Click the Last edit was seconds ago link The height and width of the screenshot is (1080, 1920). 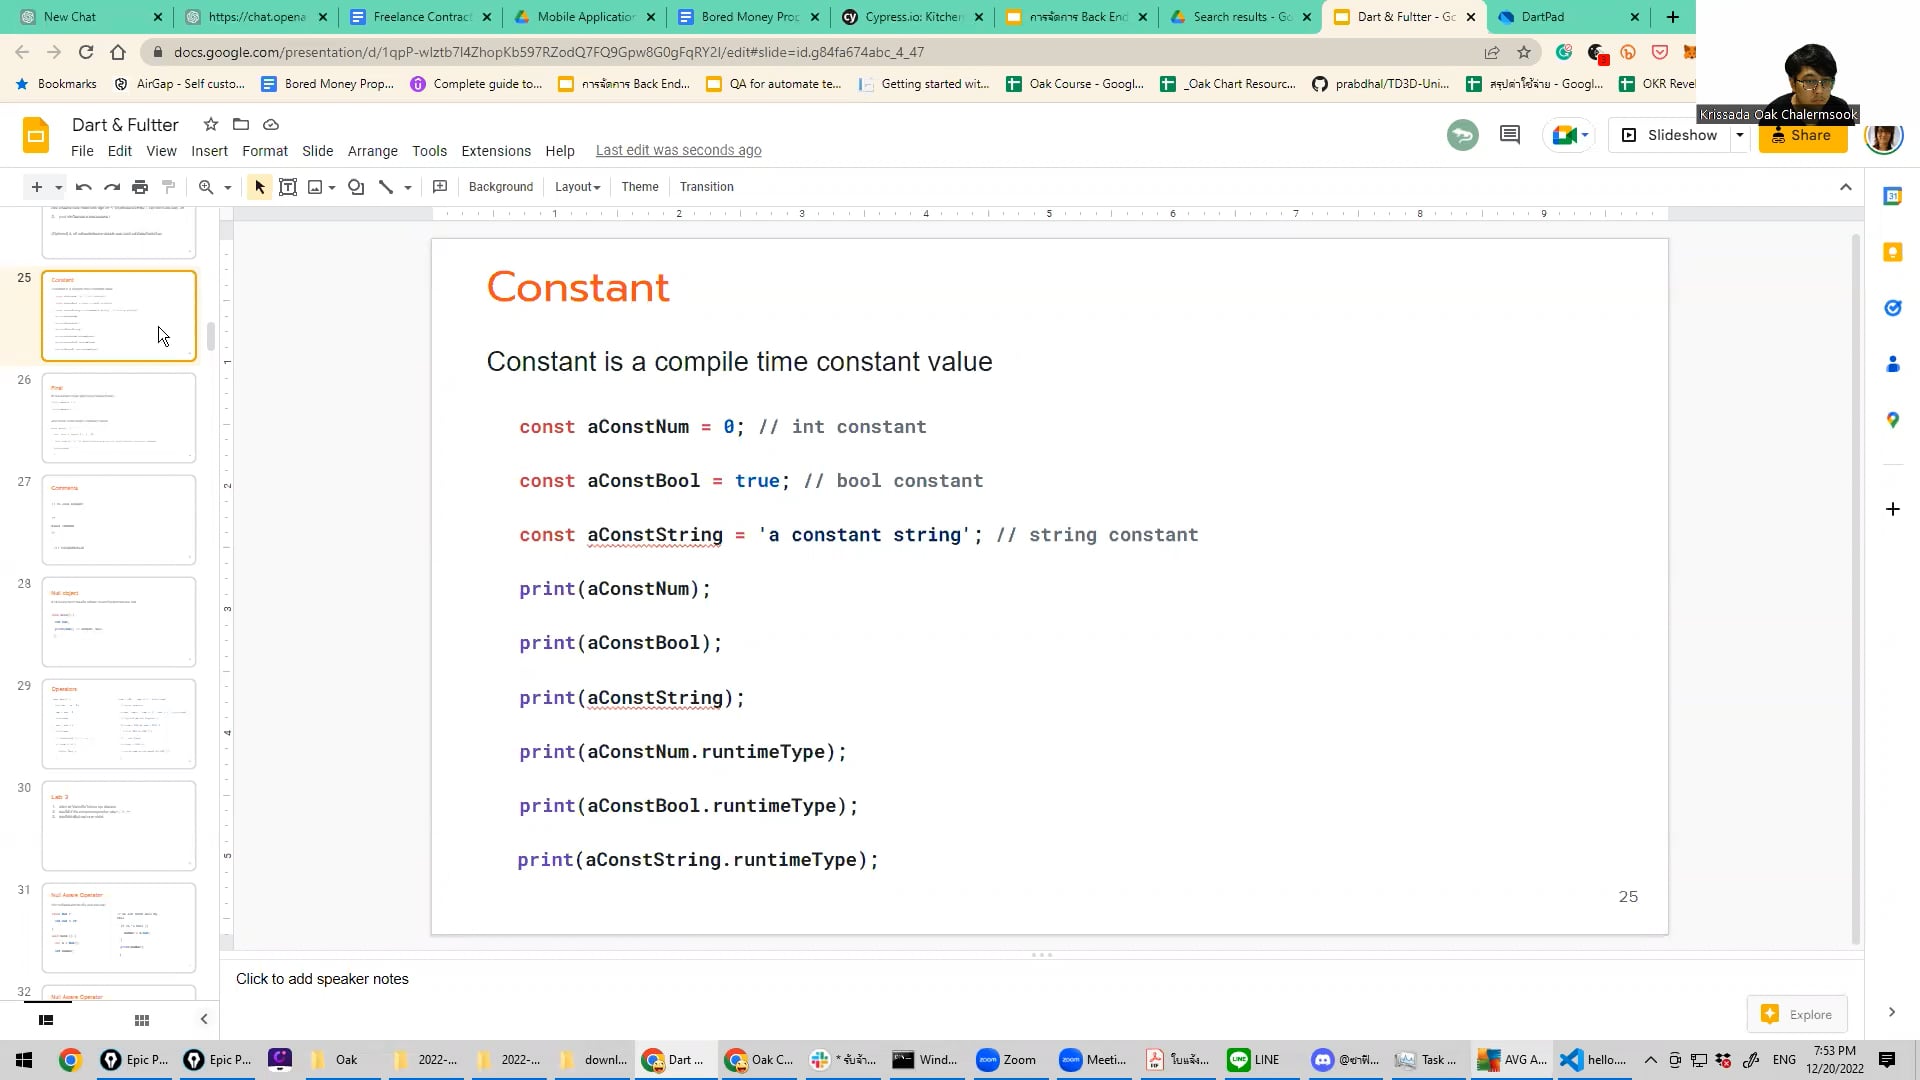[x=678, y=150]
